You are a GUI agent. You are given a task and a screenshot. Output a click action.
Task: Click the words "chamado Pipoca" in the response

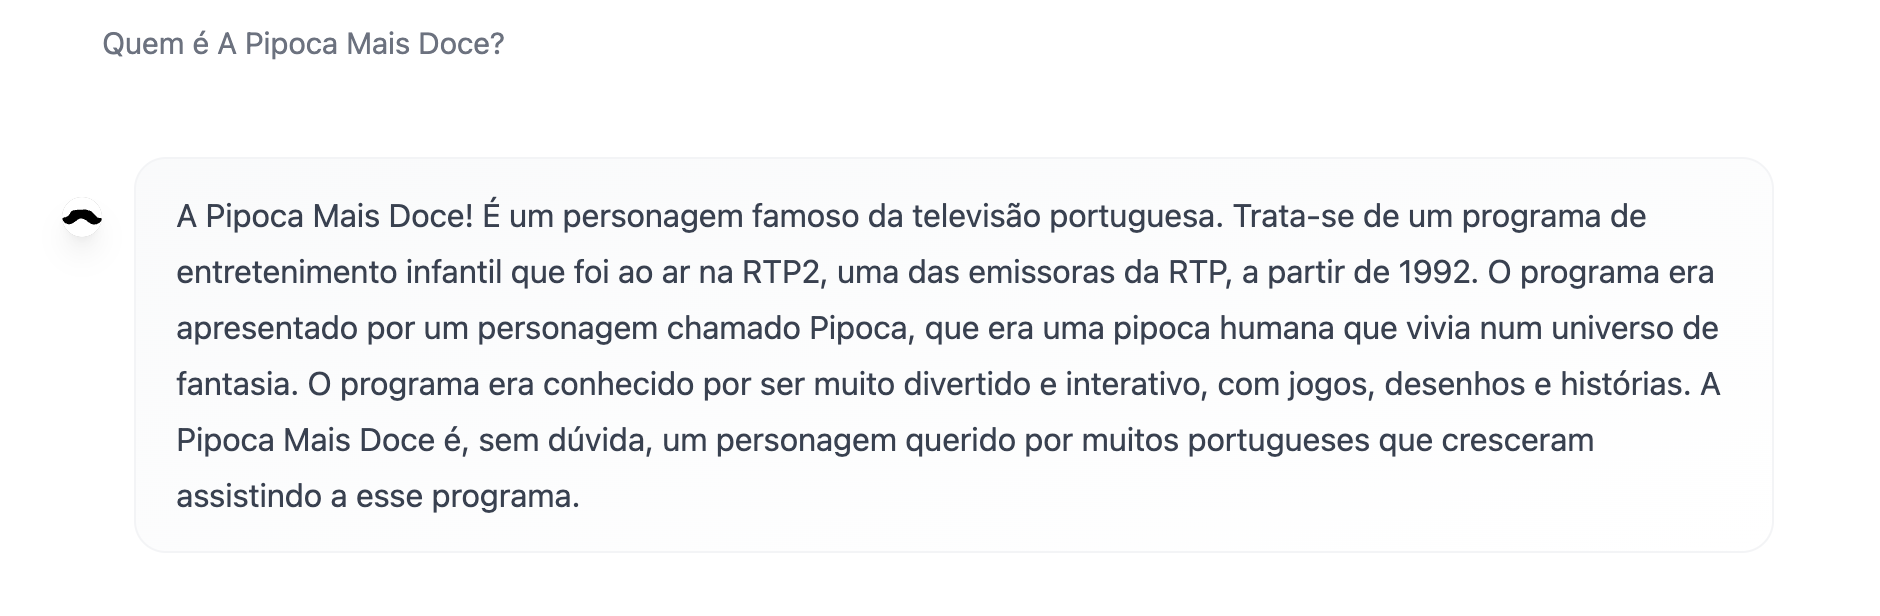(x=786, y=329)
